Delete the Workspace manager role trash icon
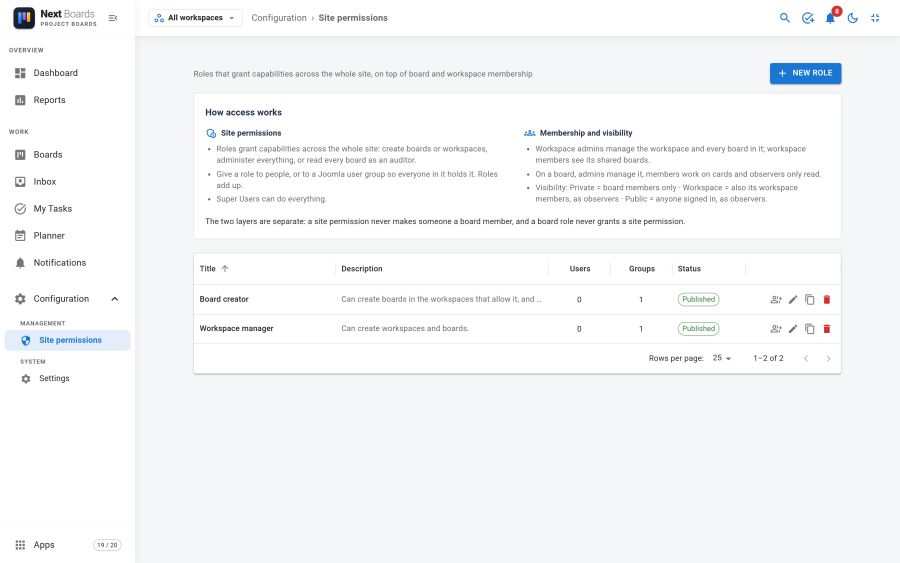Image resolution: width=900 pixels, height=563 pixels. click(827, 329)
